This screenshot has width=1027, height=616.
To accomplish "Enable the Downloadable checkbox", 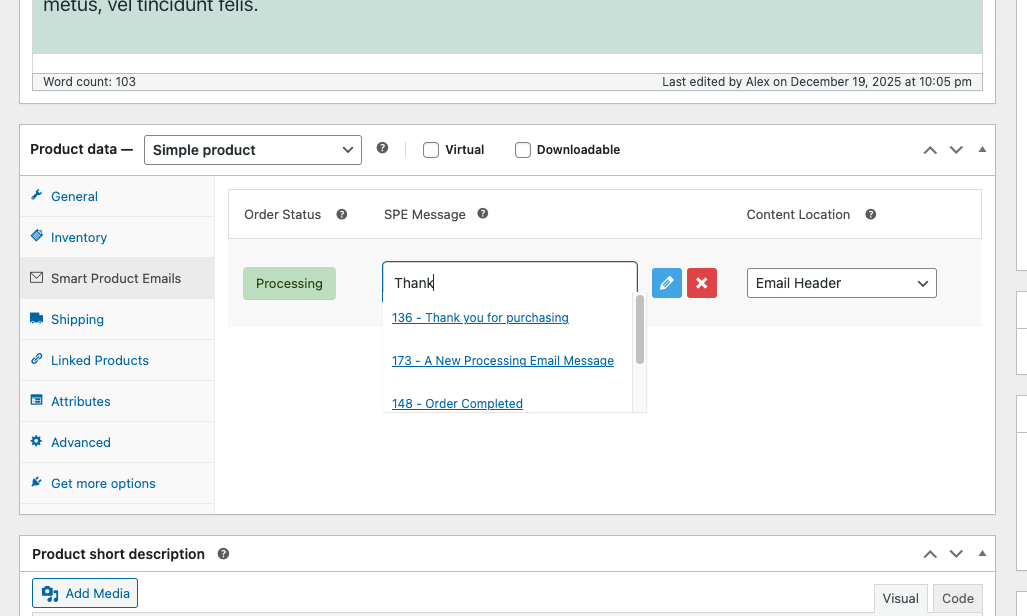I will (x=523, y=150).
